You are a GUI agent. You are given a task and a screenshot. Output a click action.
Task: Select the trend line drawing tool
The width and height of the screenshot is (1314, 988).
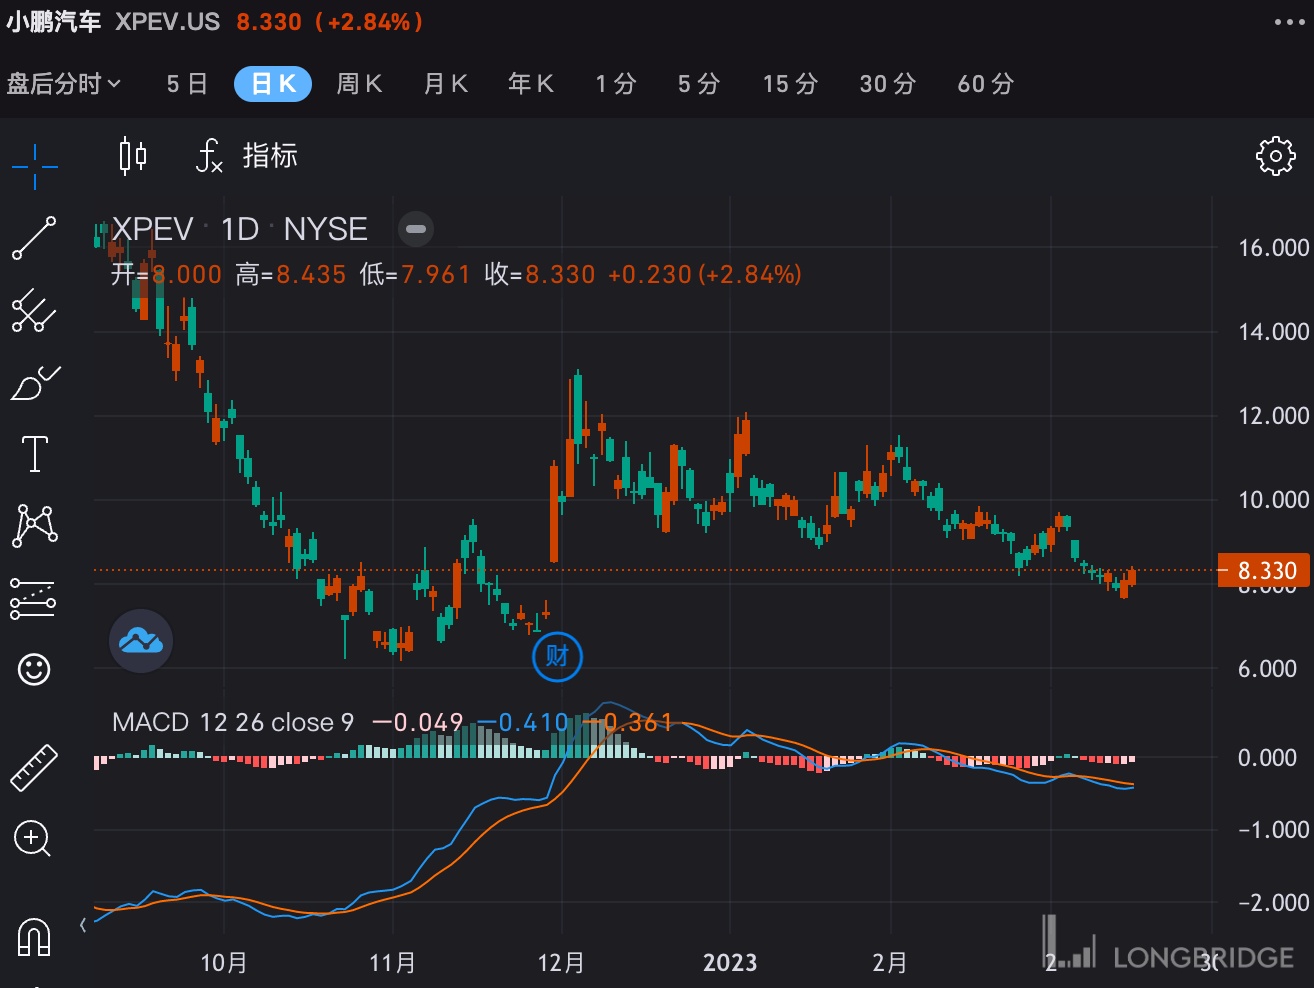click(x=34, y=239)
